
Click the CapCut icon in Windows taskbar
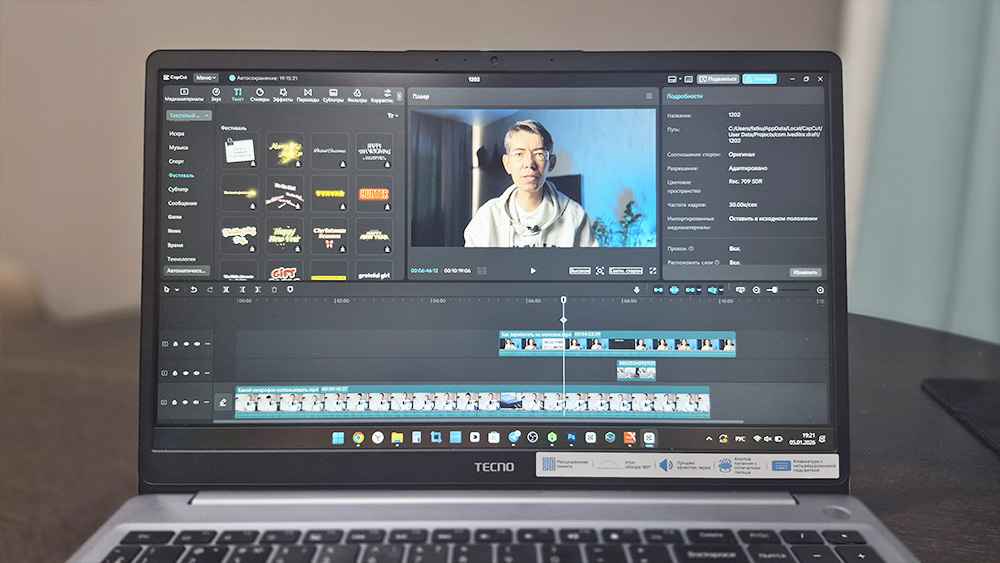pyautogui.click(x=647, y=438)
